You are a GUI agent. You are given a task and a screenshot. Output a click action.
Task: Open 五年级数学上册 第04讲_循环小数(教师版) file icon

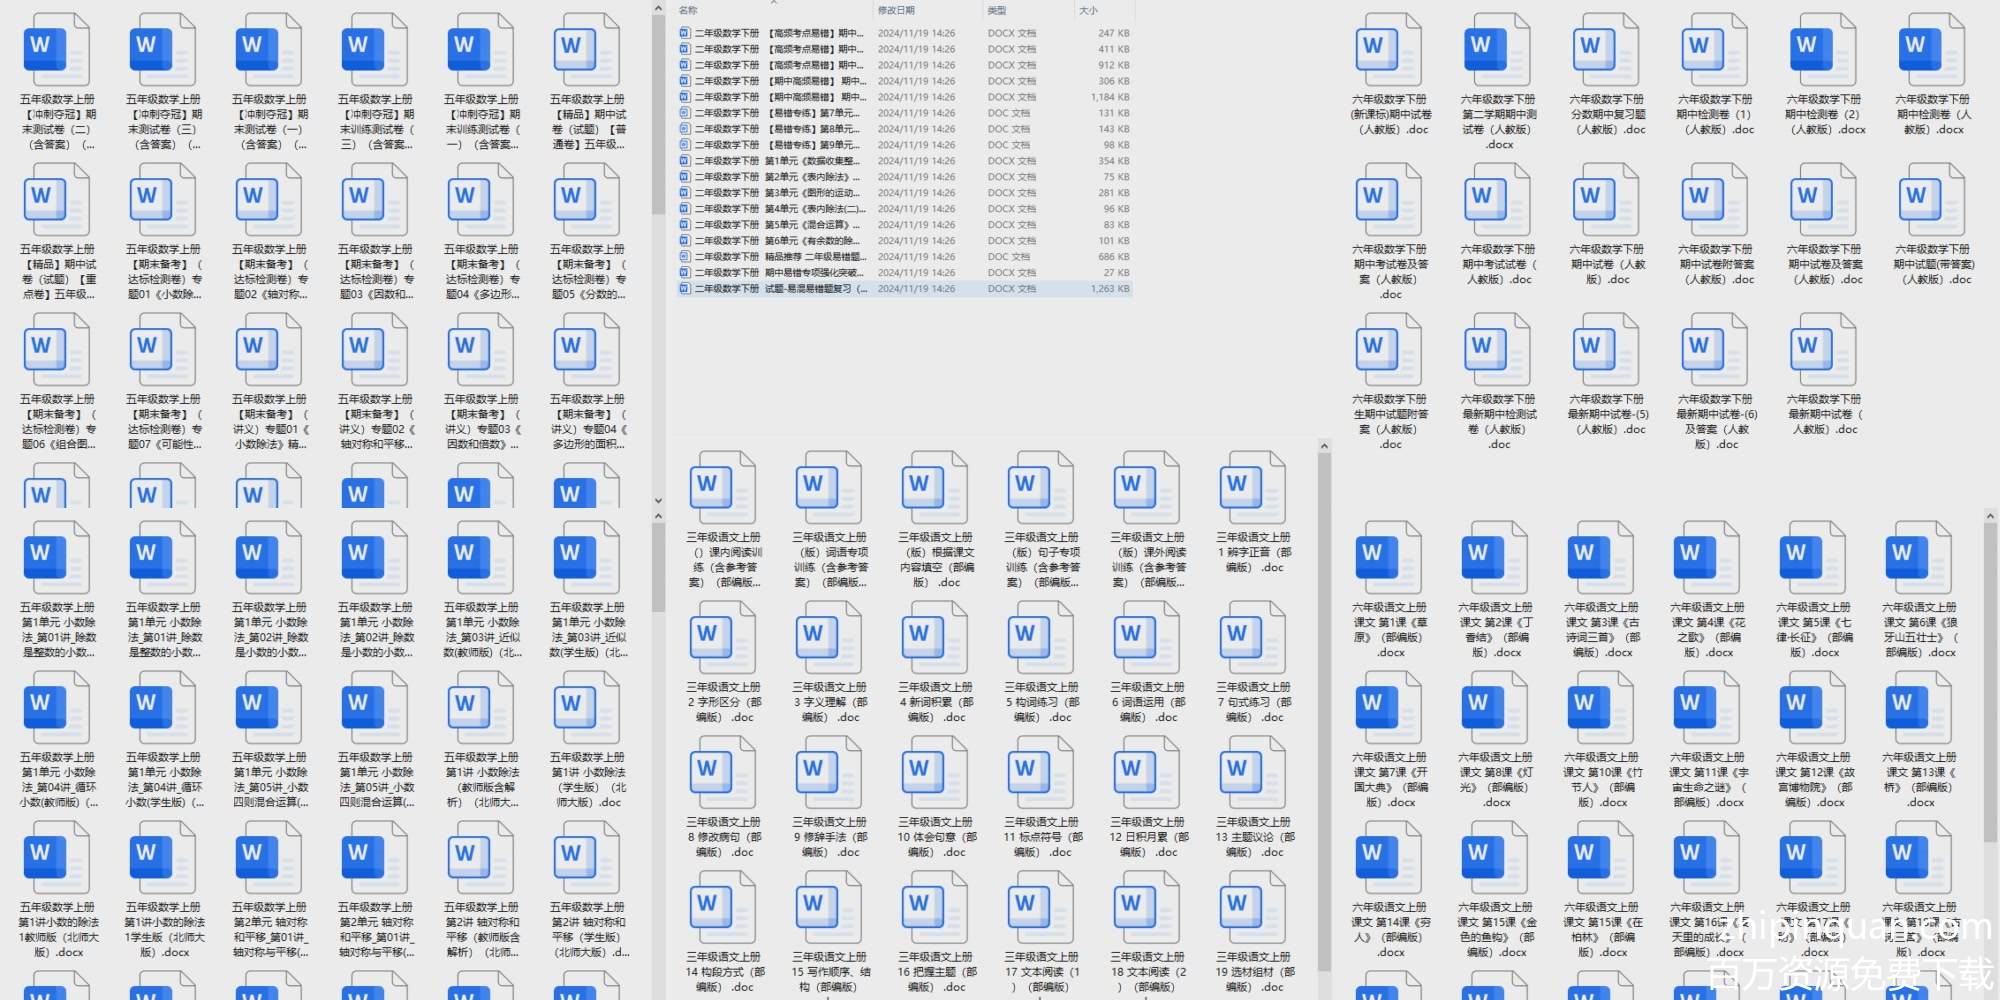pos(56,707)
